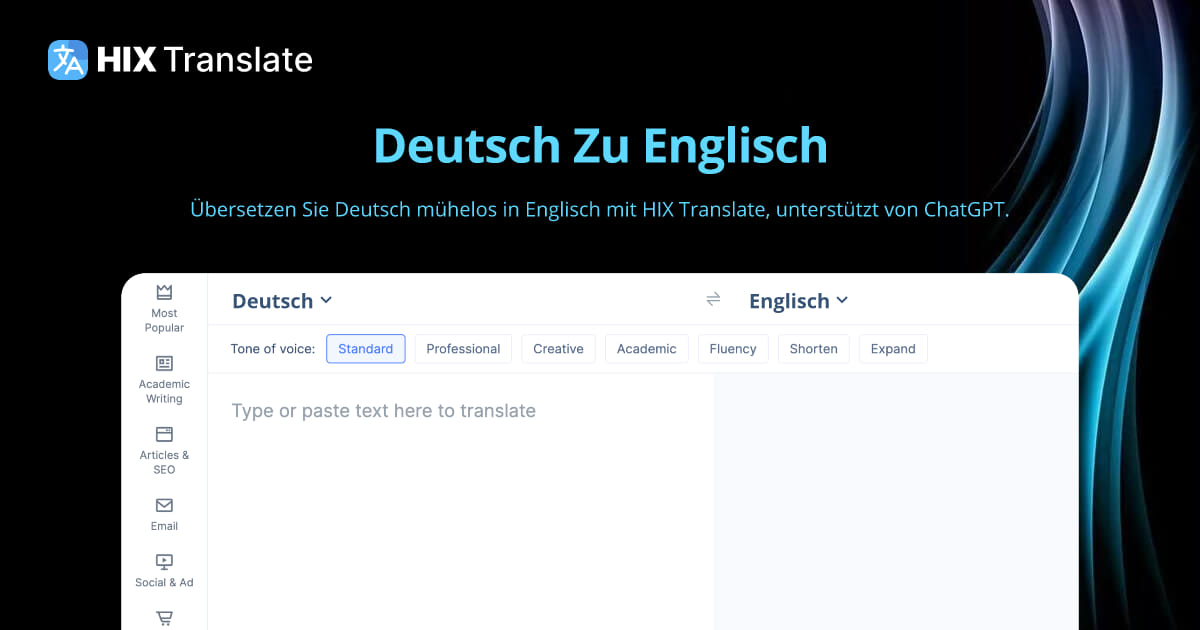The width and height of the screenshot is (1200, 630).
Task: Open the Deutsch language dropdown
Action: [281, 300]
